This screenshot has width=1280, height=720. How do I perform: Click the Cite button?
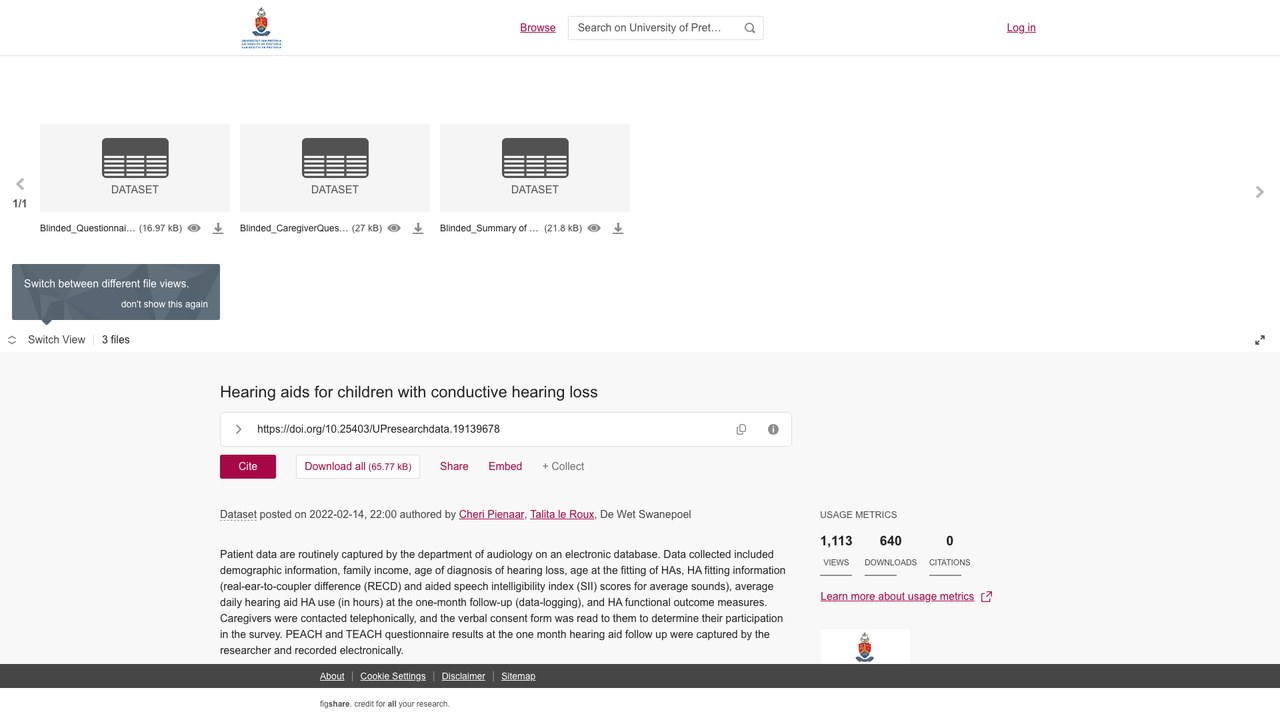[x=248, y=466]
